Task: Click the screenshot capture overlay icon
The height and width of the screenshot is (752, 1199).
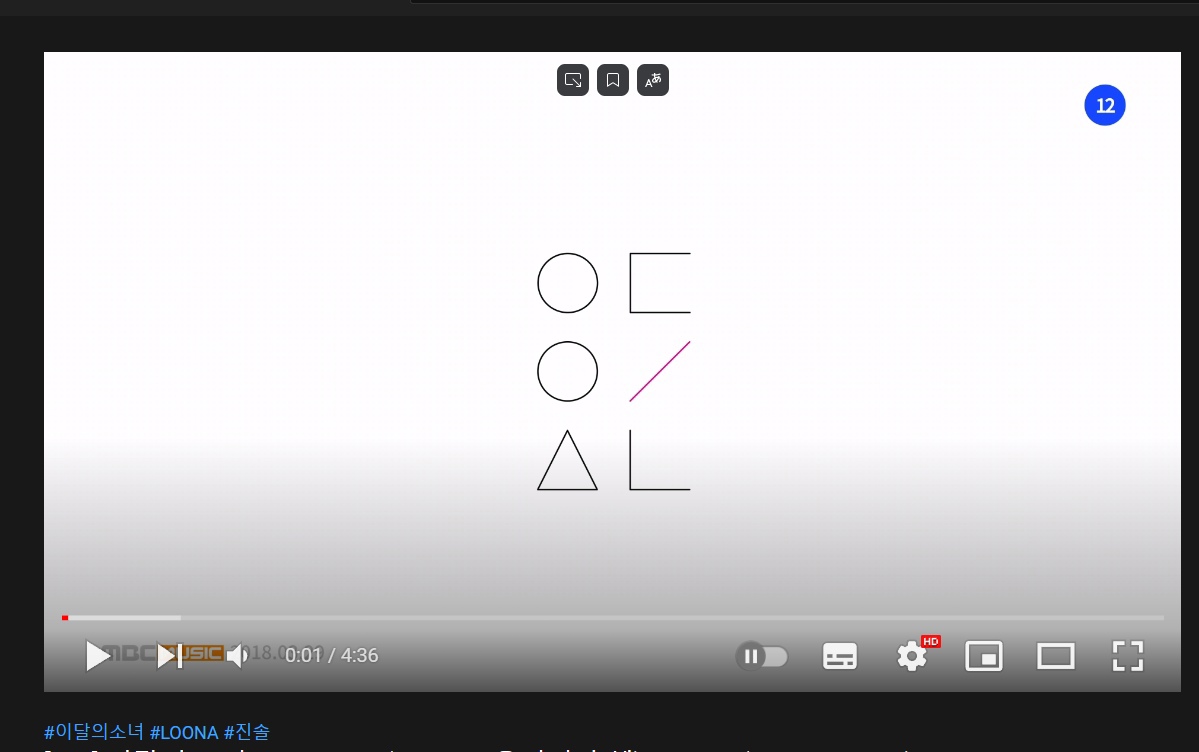Action: pos(573,80)
